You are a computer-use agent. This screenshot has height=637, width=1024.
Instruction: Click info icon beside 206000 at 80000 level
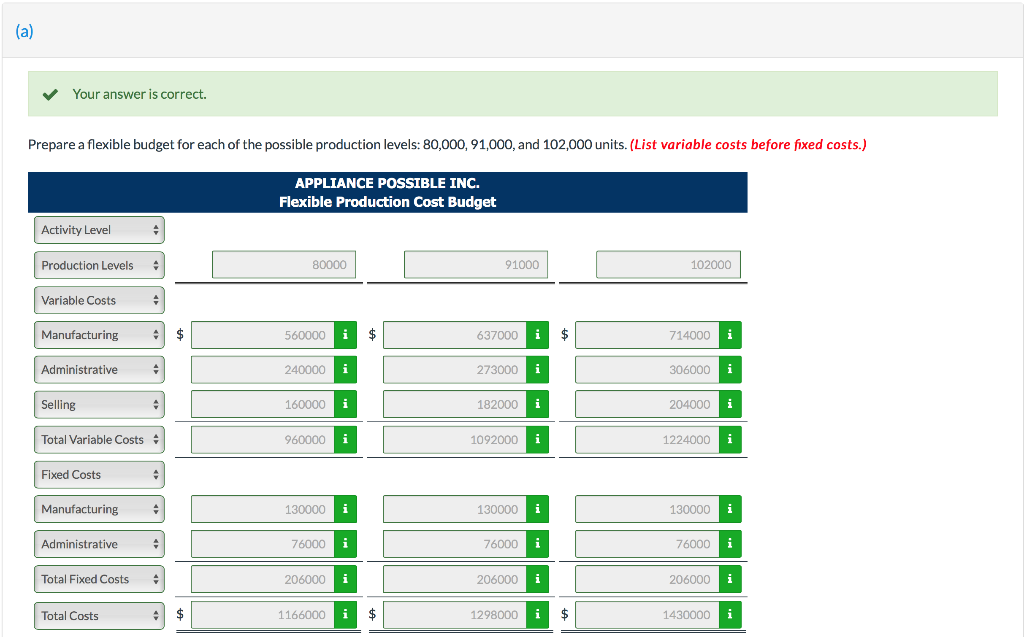(345, 579)
